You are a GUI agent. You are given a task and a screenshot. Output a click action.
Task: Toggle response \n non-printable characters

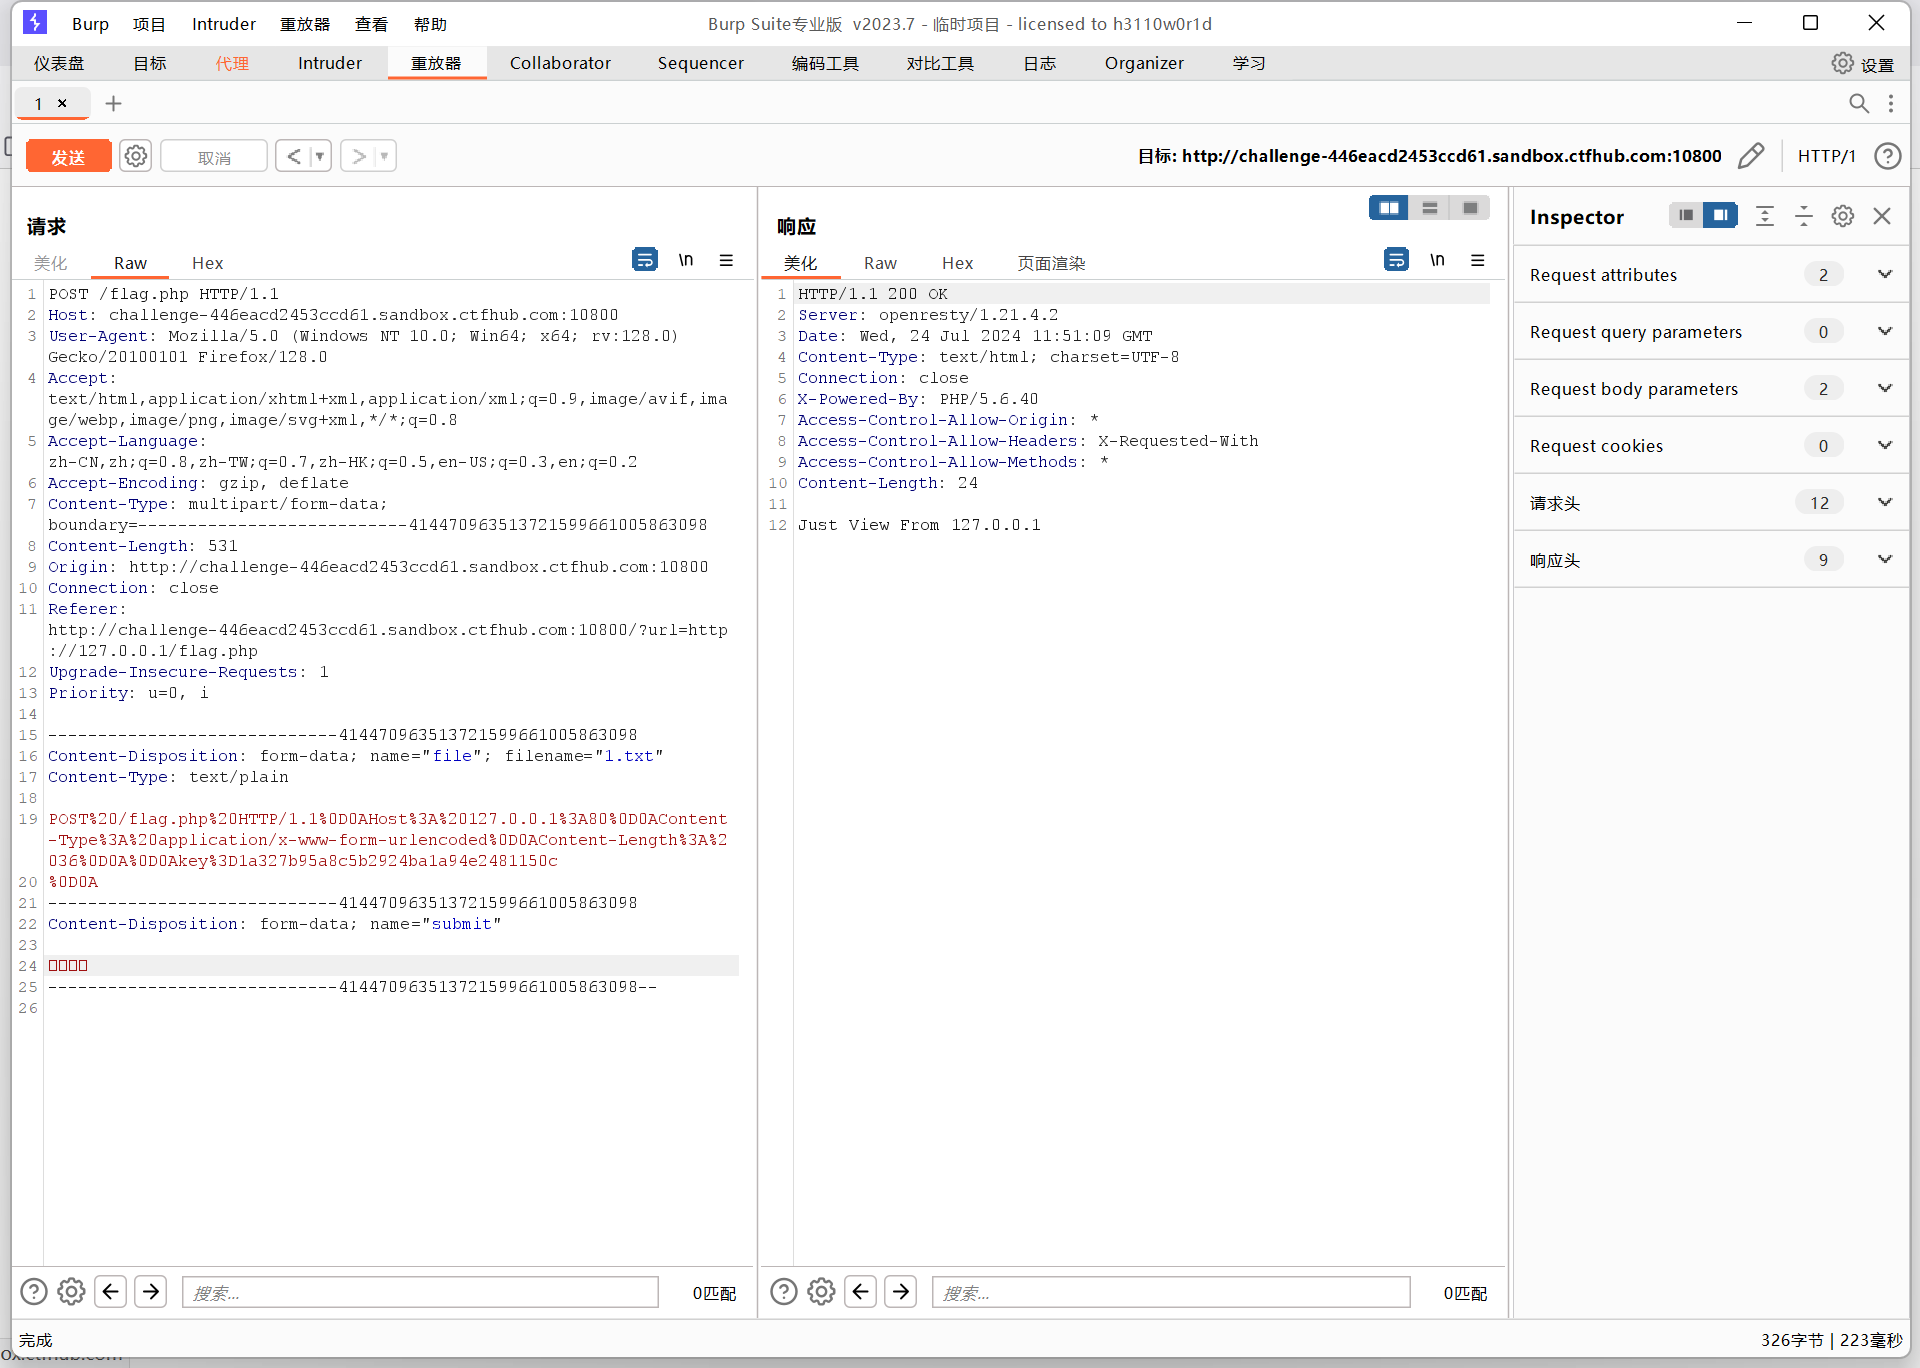[x=1437, y=260]
